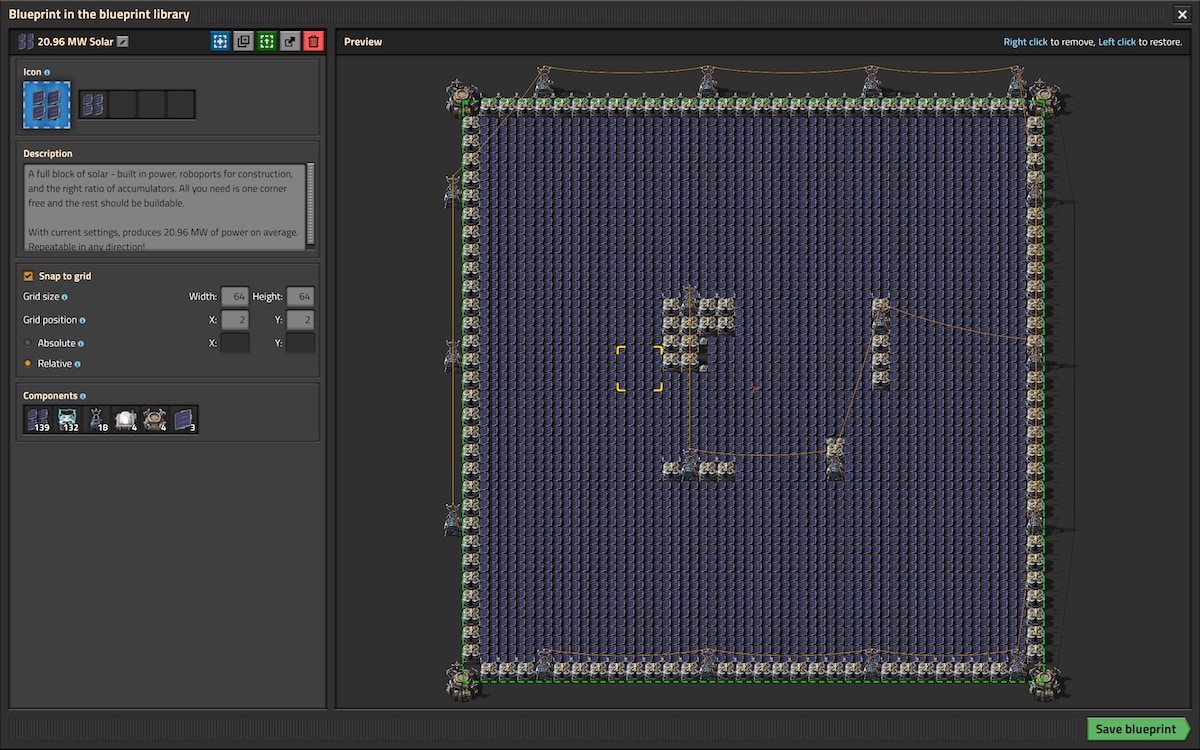
Task: Click the 'Left click' hint text
Action: 1118,42
